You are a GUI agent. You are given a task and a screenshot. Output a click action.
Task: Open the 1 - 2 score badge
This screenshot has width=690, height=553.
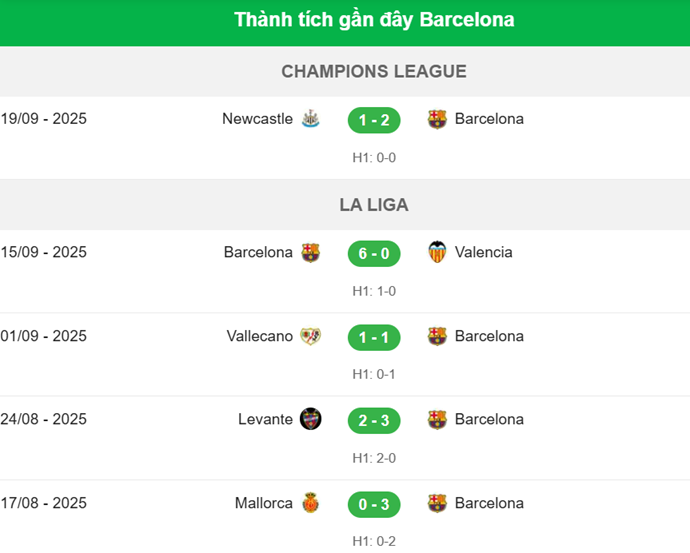(x=374, y=120)
